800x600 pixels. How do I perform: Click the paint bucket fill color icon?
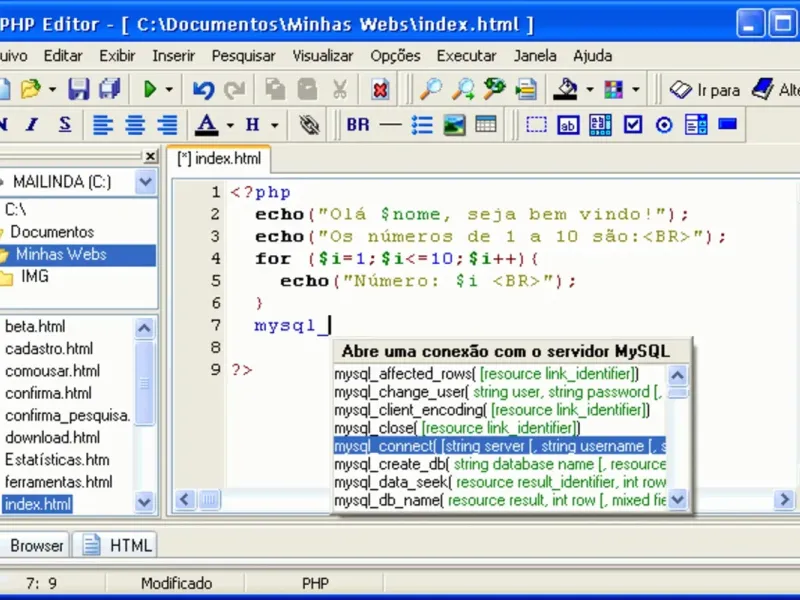click(565, 89)
